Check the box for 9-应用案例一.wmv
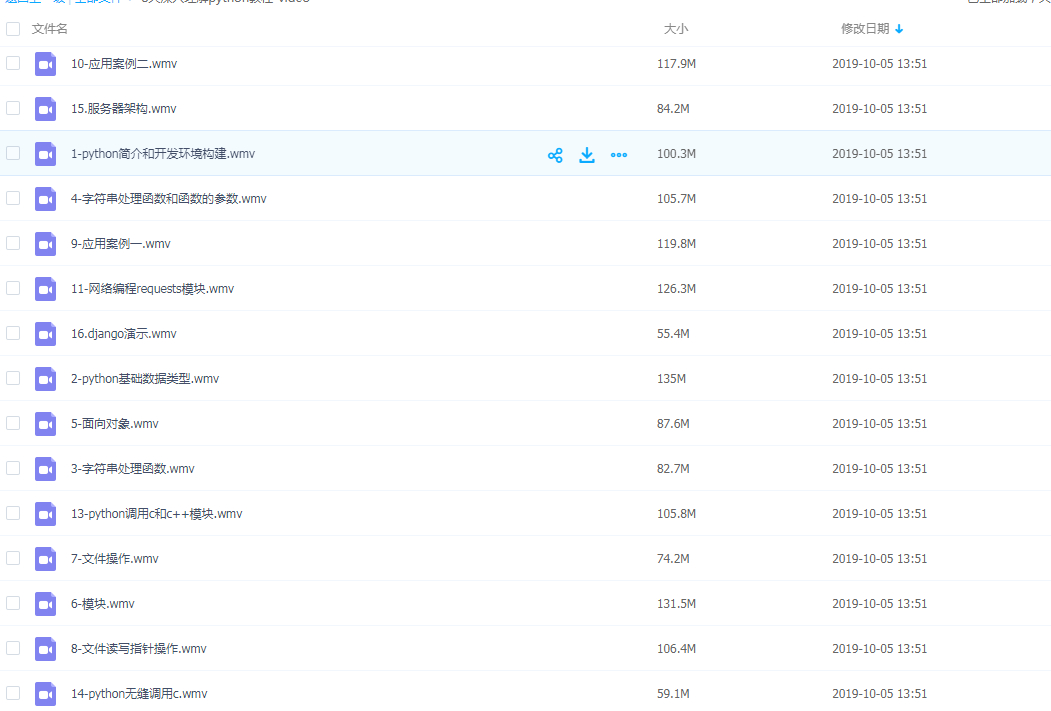Image resolution: width=1051 pixels, height=711 pixels. pyautogui.click(x=13, y=243)
